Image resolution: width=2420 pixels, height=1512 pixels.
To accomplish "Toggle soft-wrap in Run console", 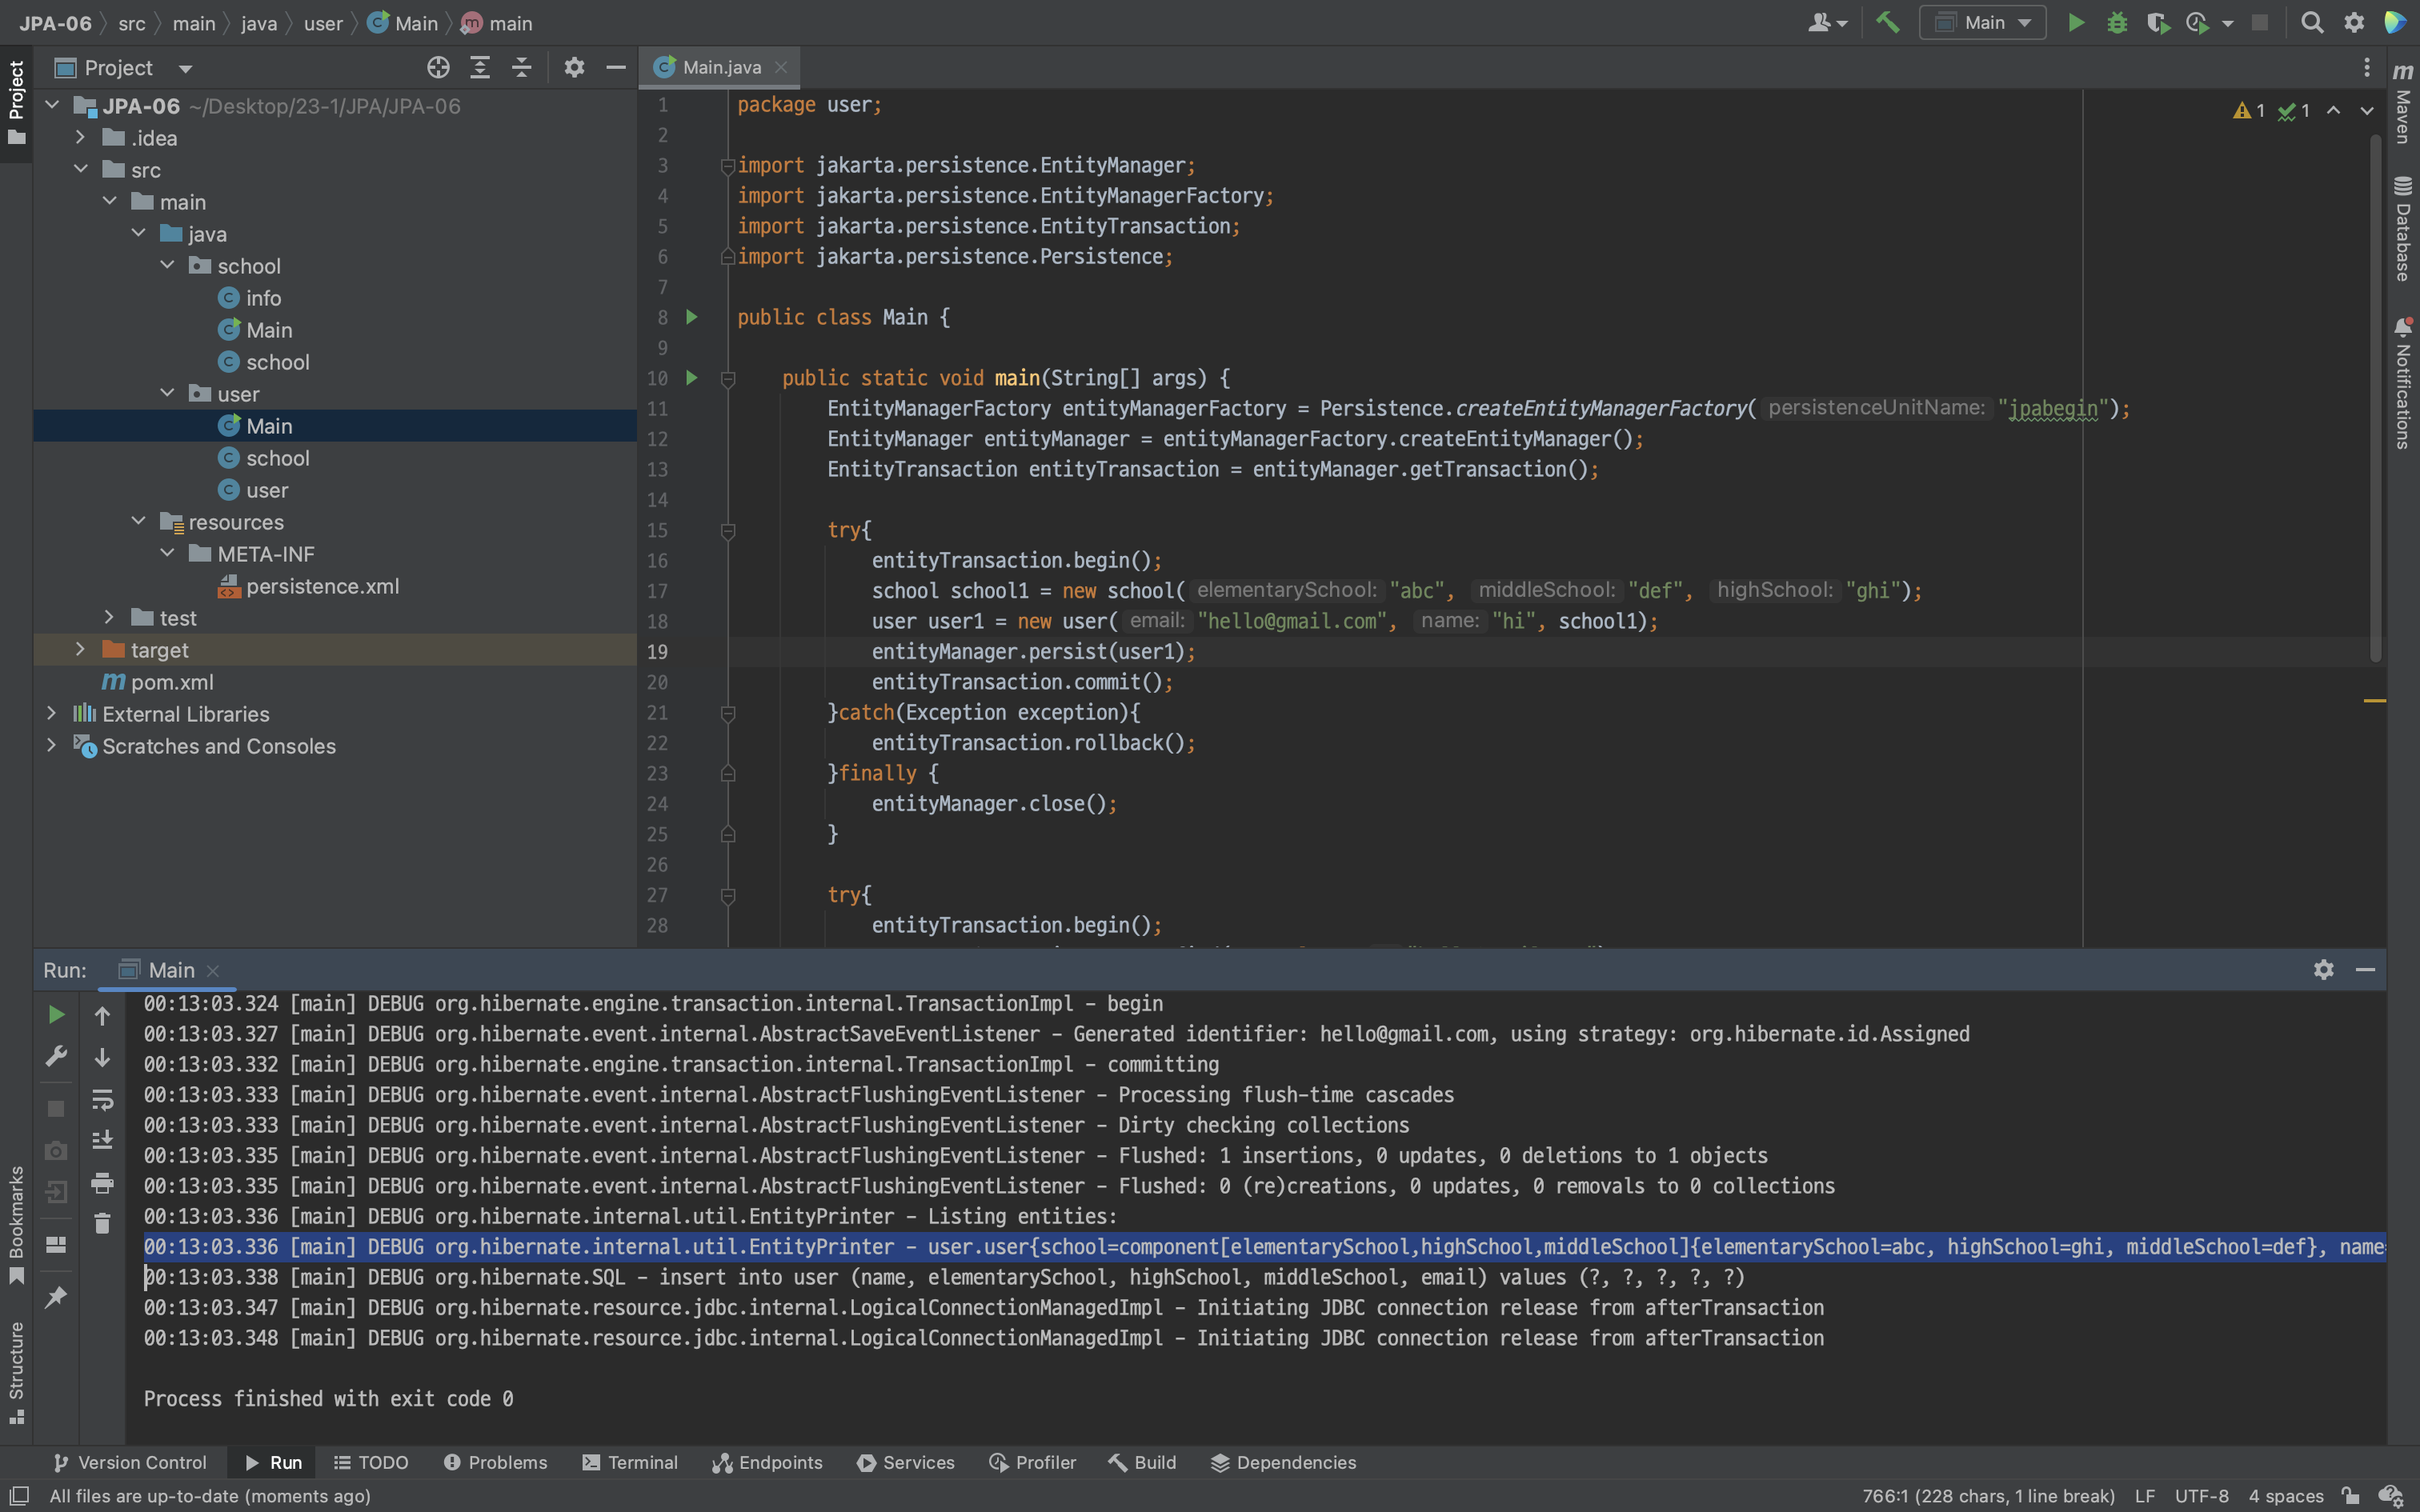I will click(x=102, y=1100).
